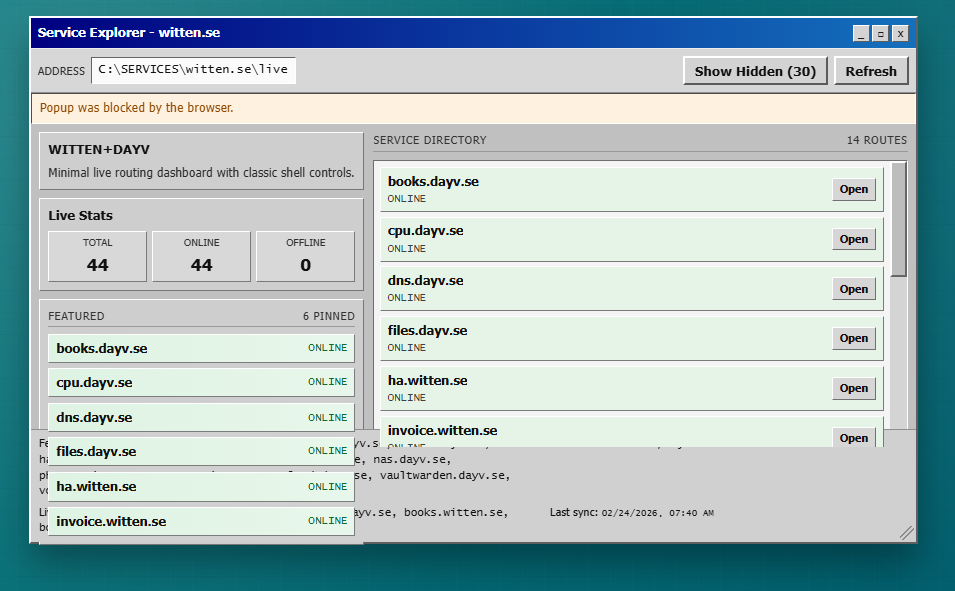Screen dimensions: 955x591
Task: Click the TOTAL stat tile
Action: click(98, 256)
